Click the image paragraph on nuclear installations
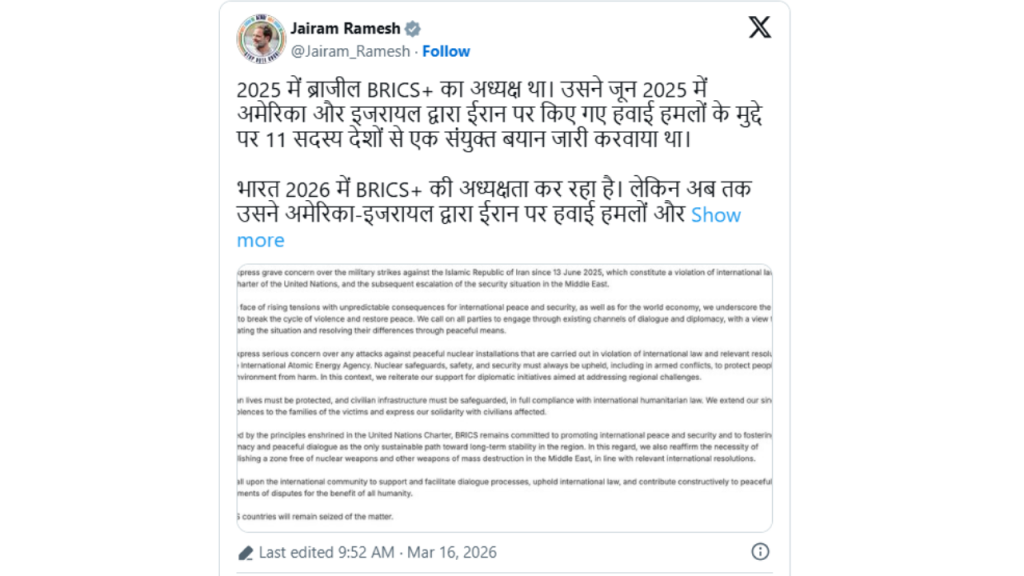 click(504, 365)
